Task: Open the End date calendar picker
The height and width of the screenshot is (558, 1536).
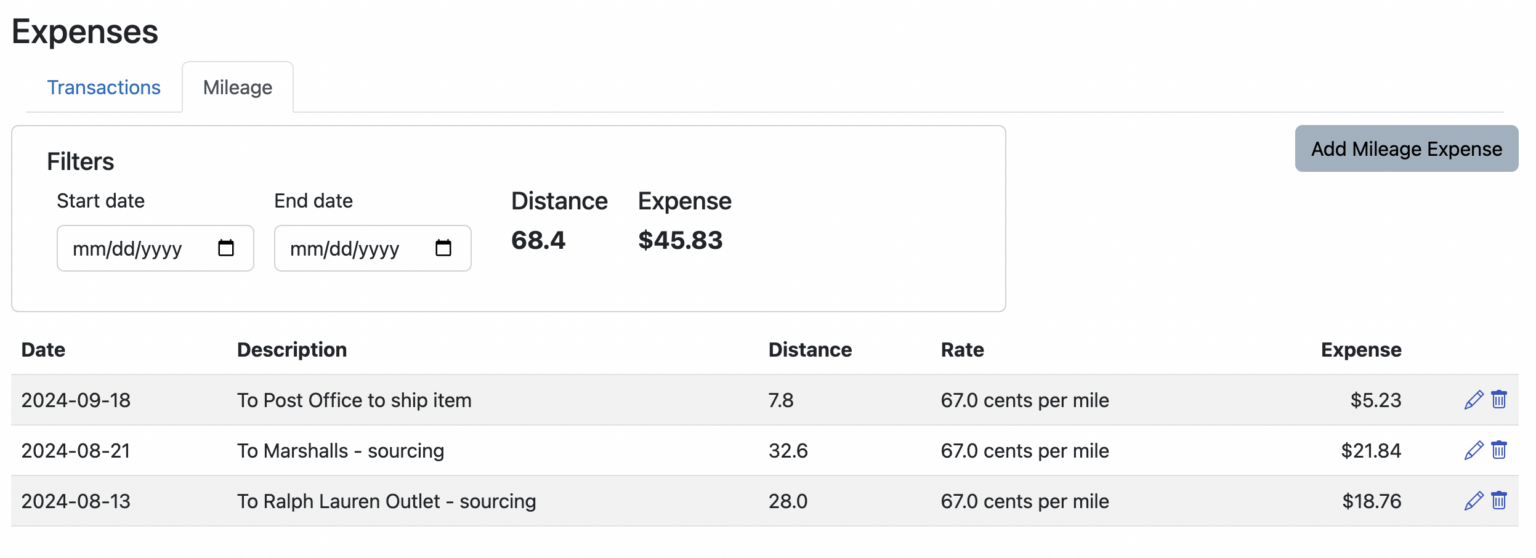Action: 443,249
